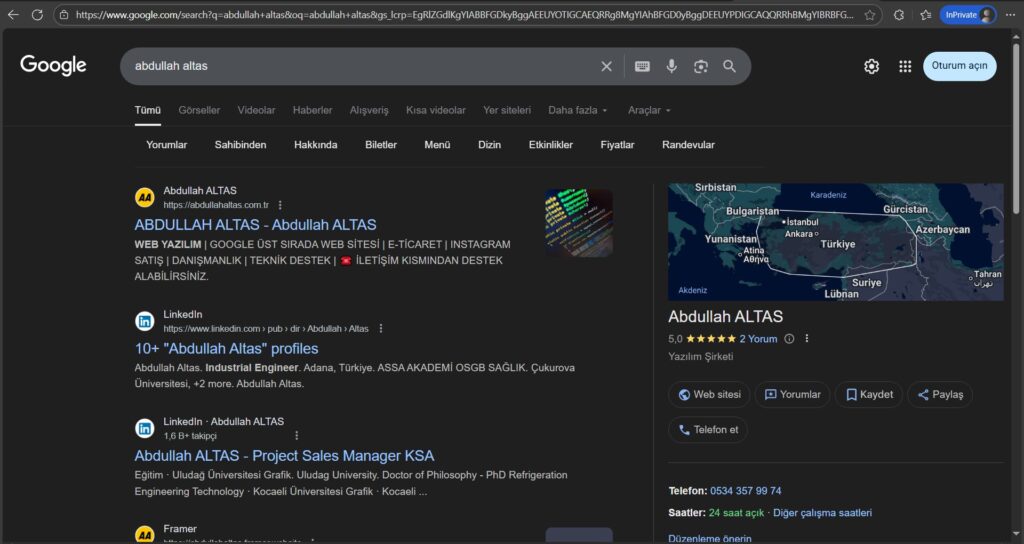Open Google Lens image search
The width and height of the screenshot is (1024, 544).
(701, 66)
